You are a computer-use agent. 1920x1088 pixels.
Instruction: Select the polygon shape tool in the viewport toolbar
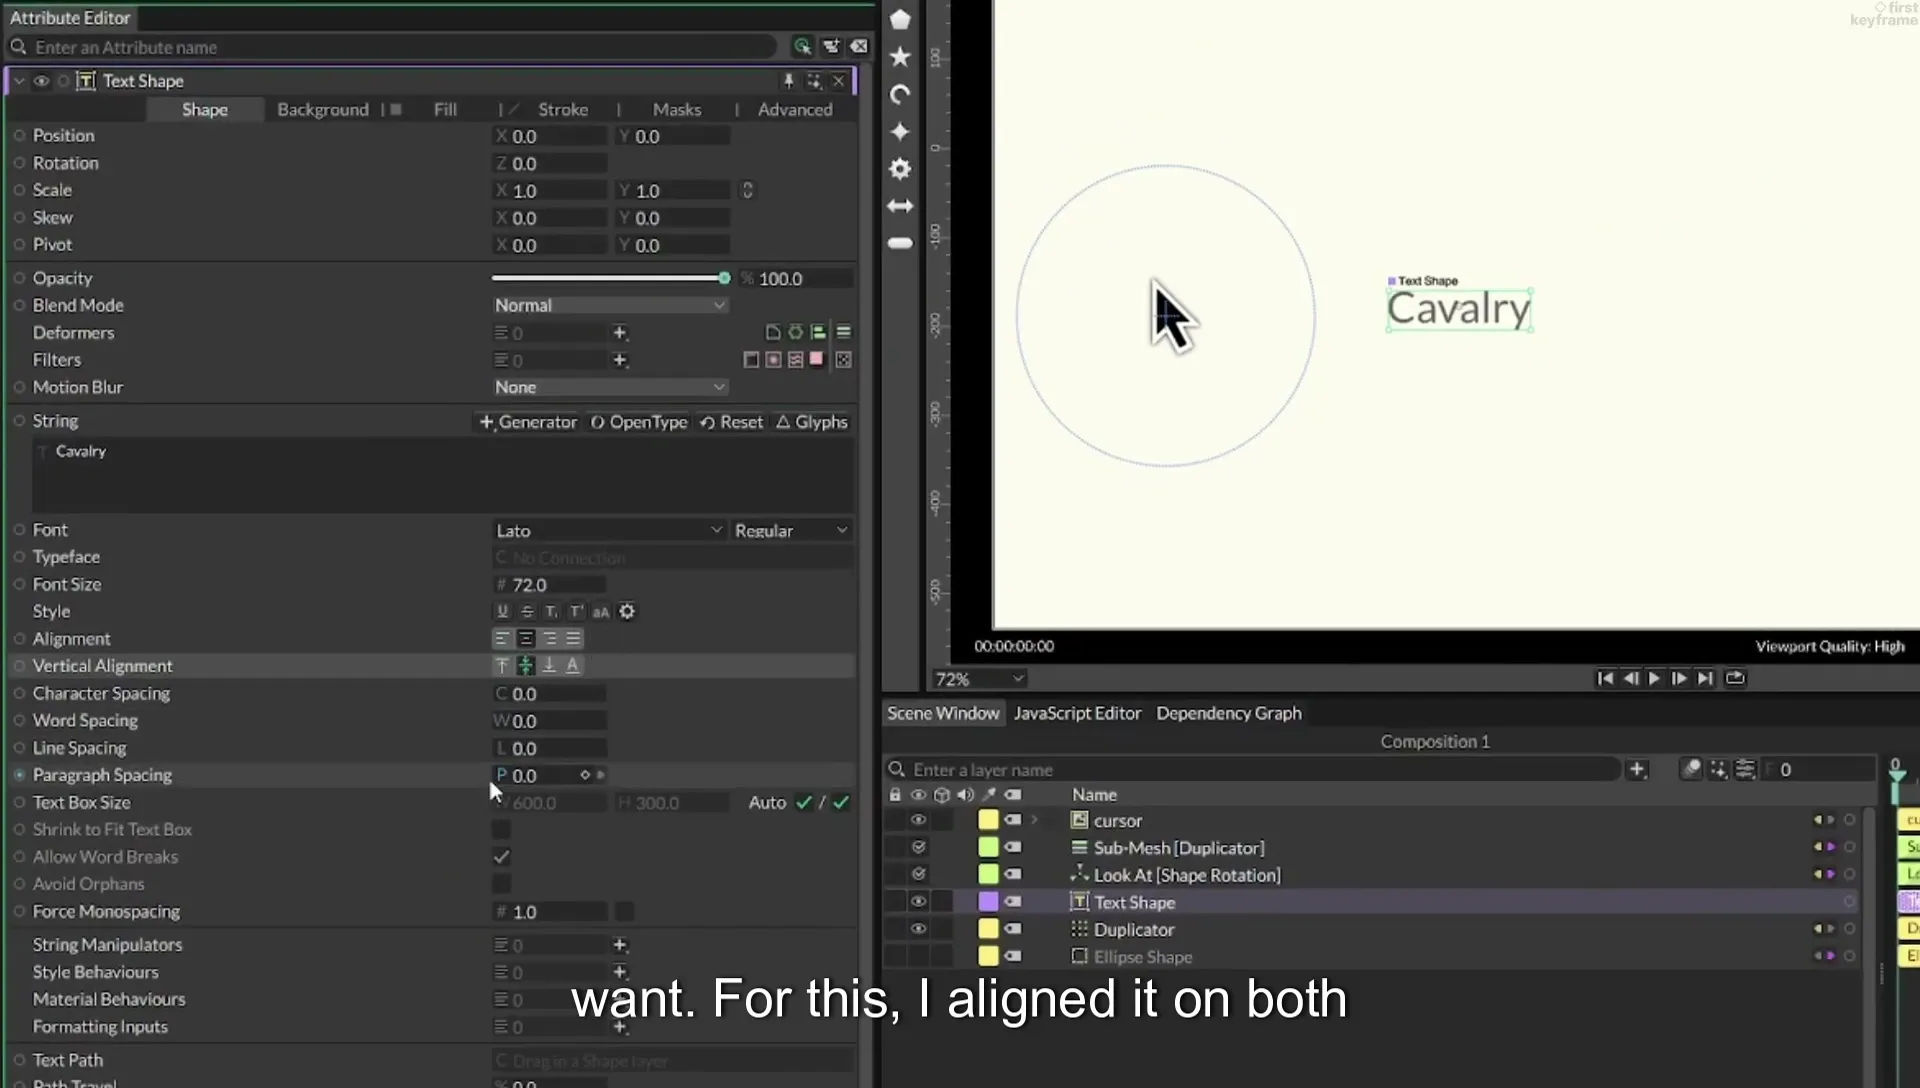pos(900,19)
